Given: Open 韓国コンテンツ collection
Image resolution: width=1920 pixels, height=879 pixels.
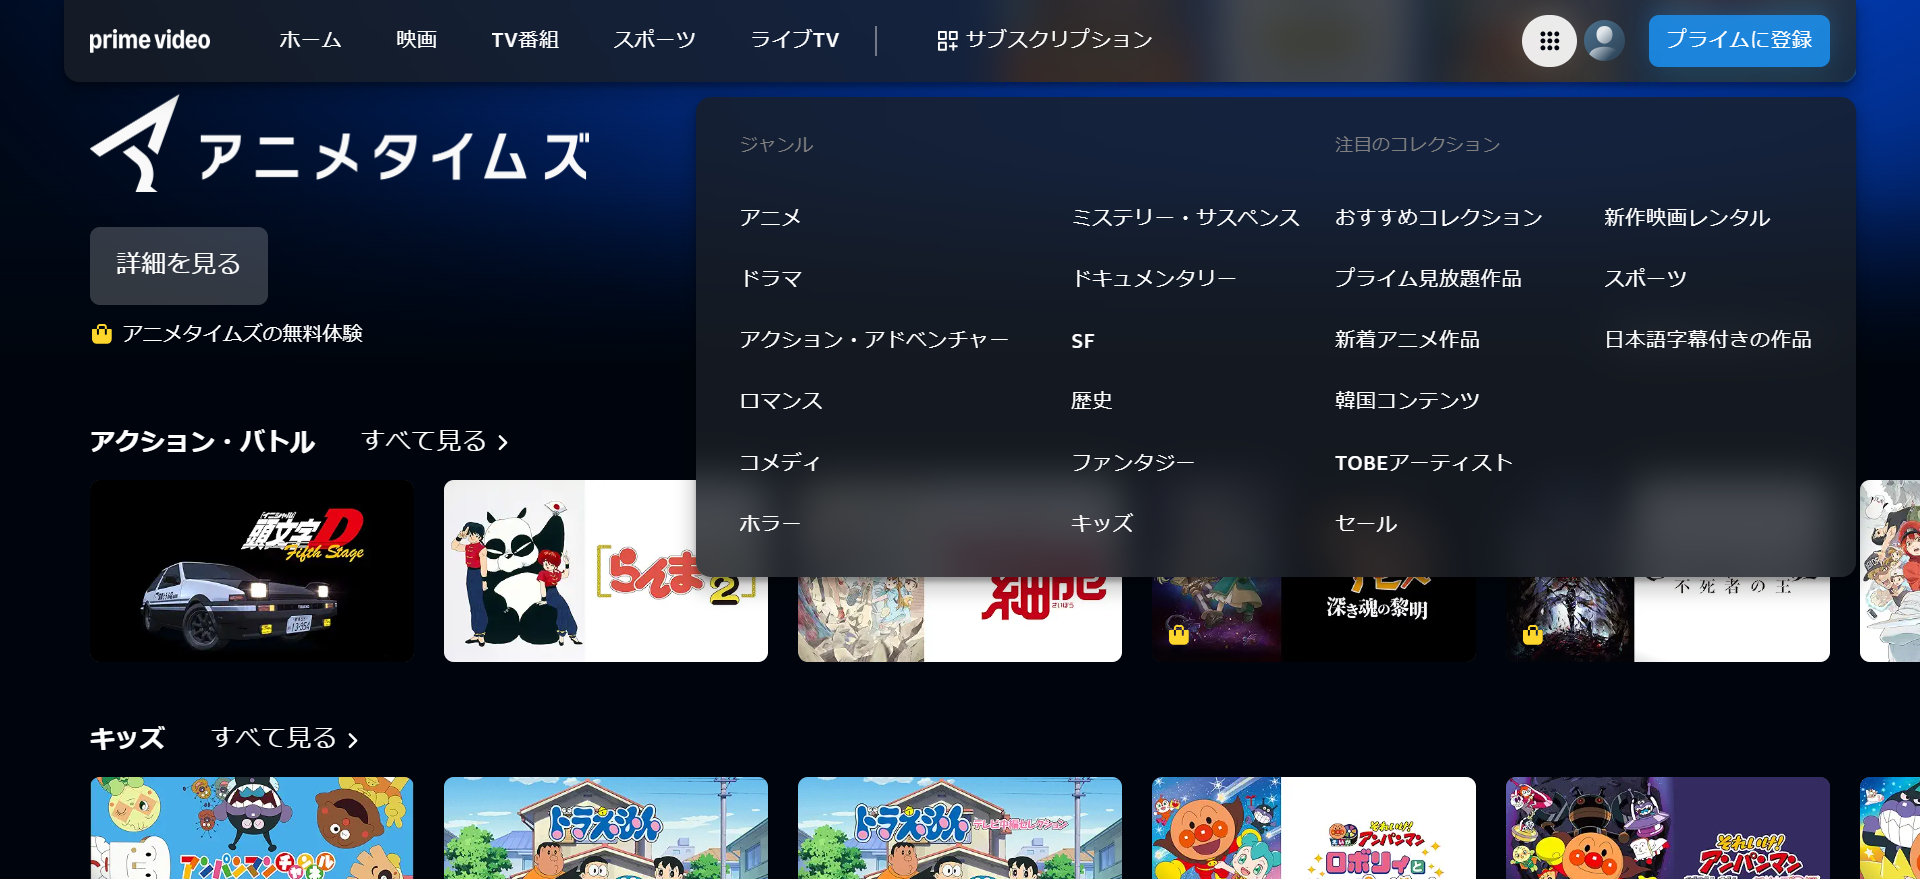Looking at the screenshot, I should [1407, 401].
